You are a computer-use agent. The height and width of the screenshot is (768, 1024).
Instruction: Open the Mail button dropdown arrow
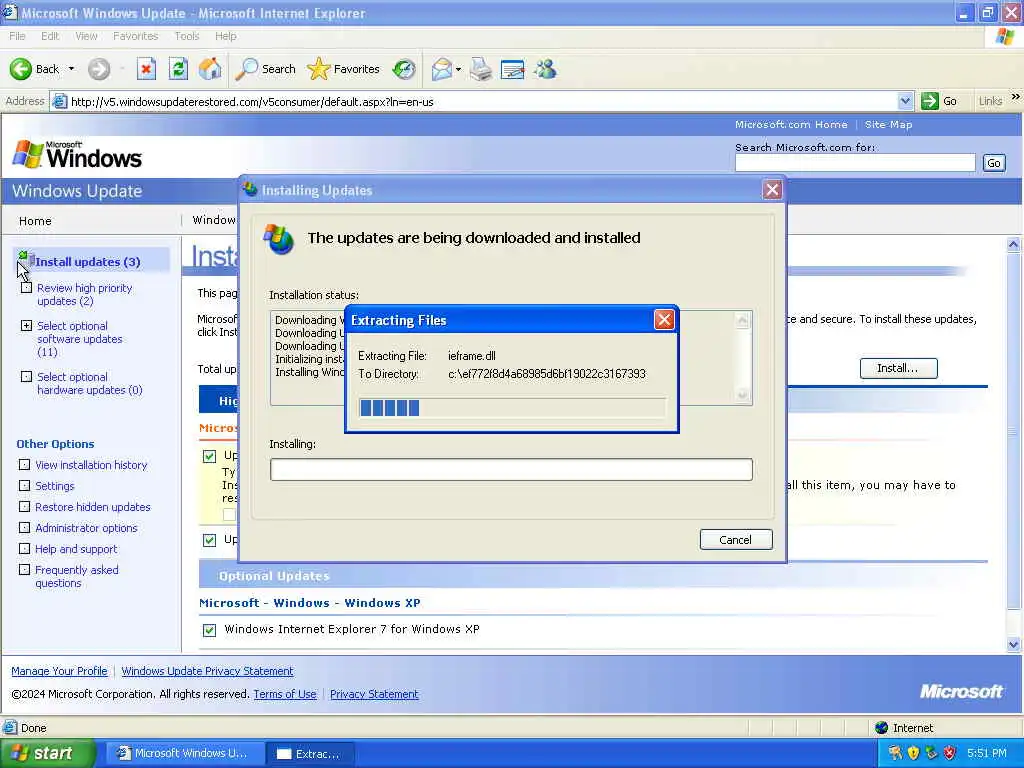pos(458,69)
